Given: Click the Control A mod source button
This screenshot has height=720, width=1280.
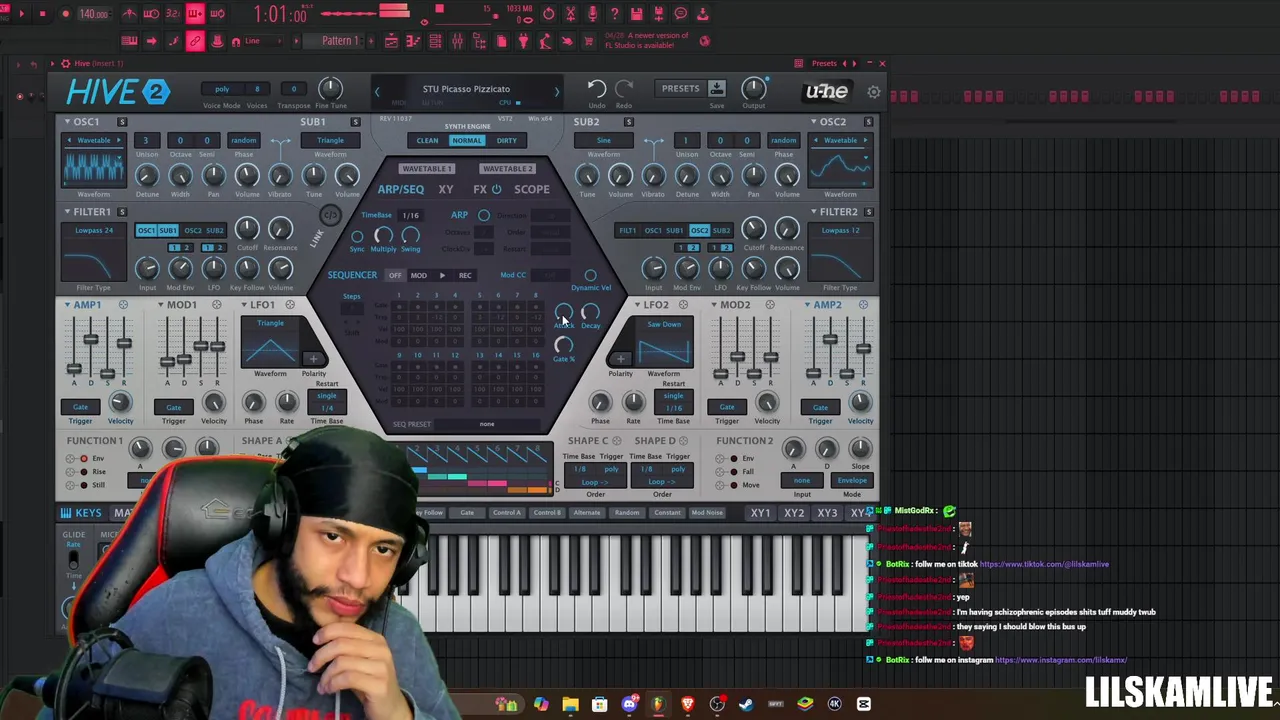Looking at the screenshot, I should [506, 513].
